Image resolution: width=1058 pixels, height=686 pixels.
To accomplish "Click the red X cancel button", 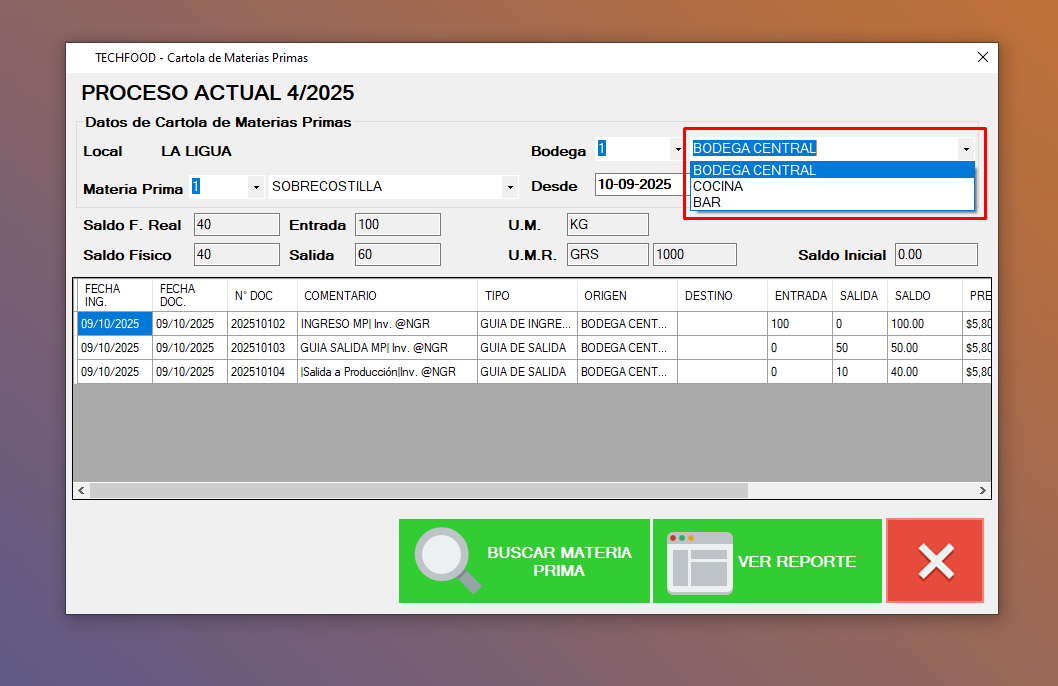I will [935, 561].
